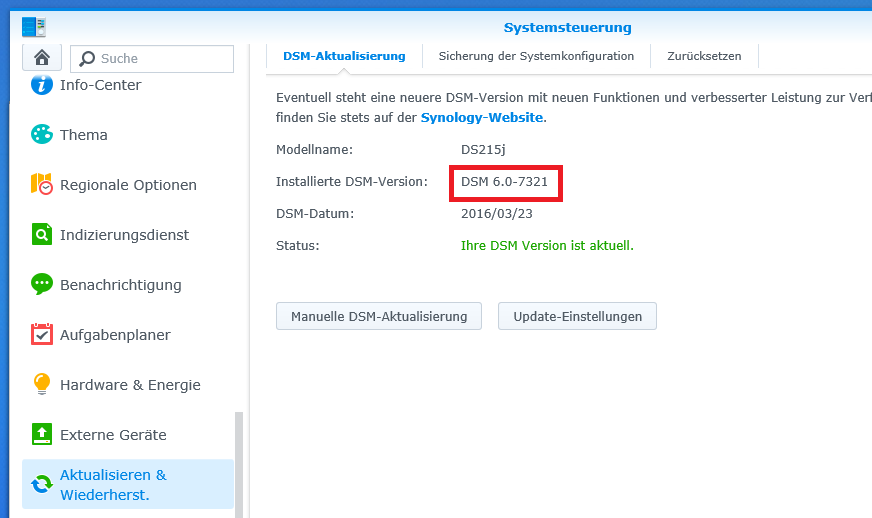Viewport: 872px width, 518px height.
Task: Click the DSM 6.0-7321 version value
Action: tap(504, 182)
